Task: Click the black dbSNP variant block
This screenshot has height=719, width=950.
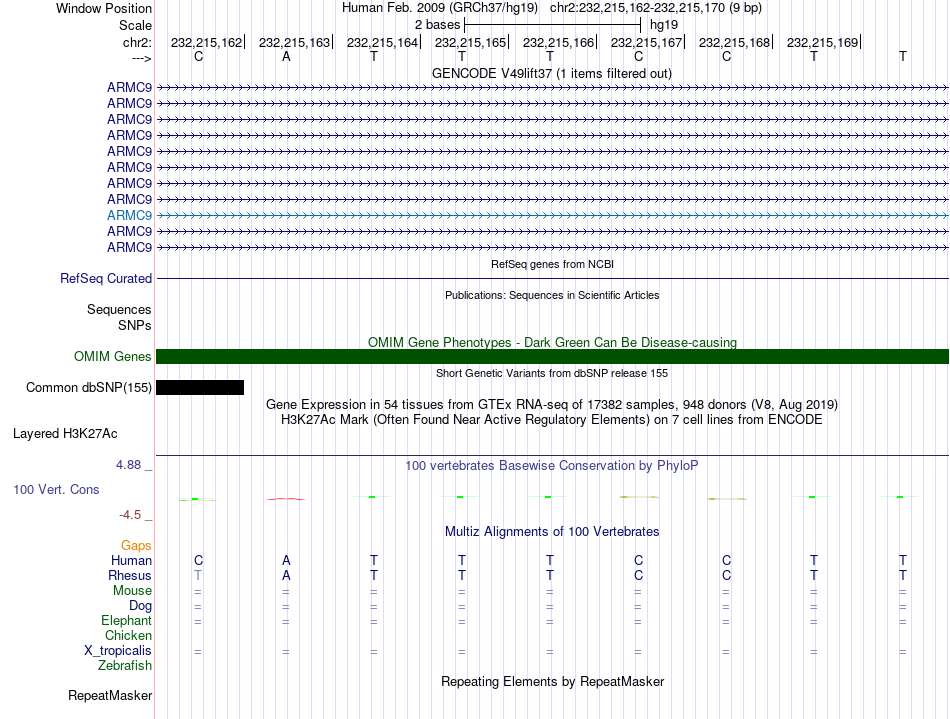Action: tap(200, 388)
